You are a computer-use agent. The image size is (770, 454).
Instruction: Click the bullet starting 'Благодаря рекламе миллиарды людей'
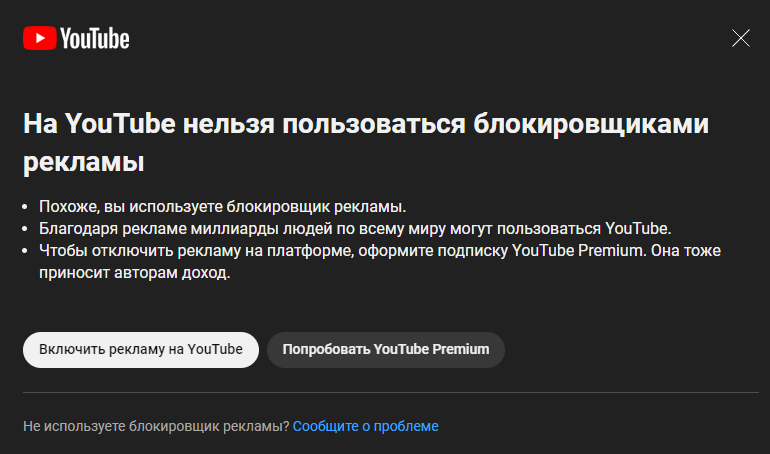(355, 229)
